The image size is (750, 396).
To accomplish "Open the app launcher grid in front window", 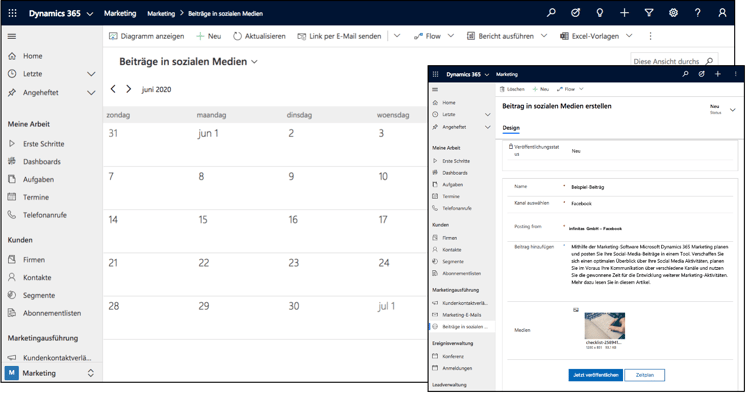I will [x=435, y=74].
